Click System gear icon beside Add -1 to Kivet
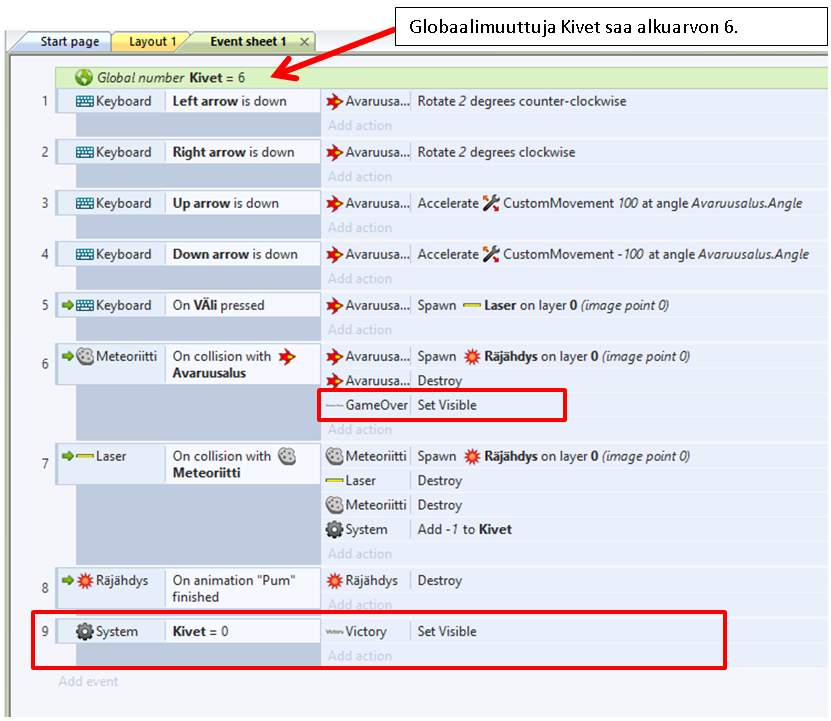 pyautogui.click(x=334, y=530)
